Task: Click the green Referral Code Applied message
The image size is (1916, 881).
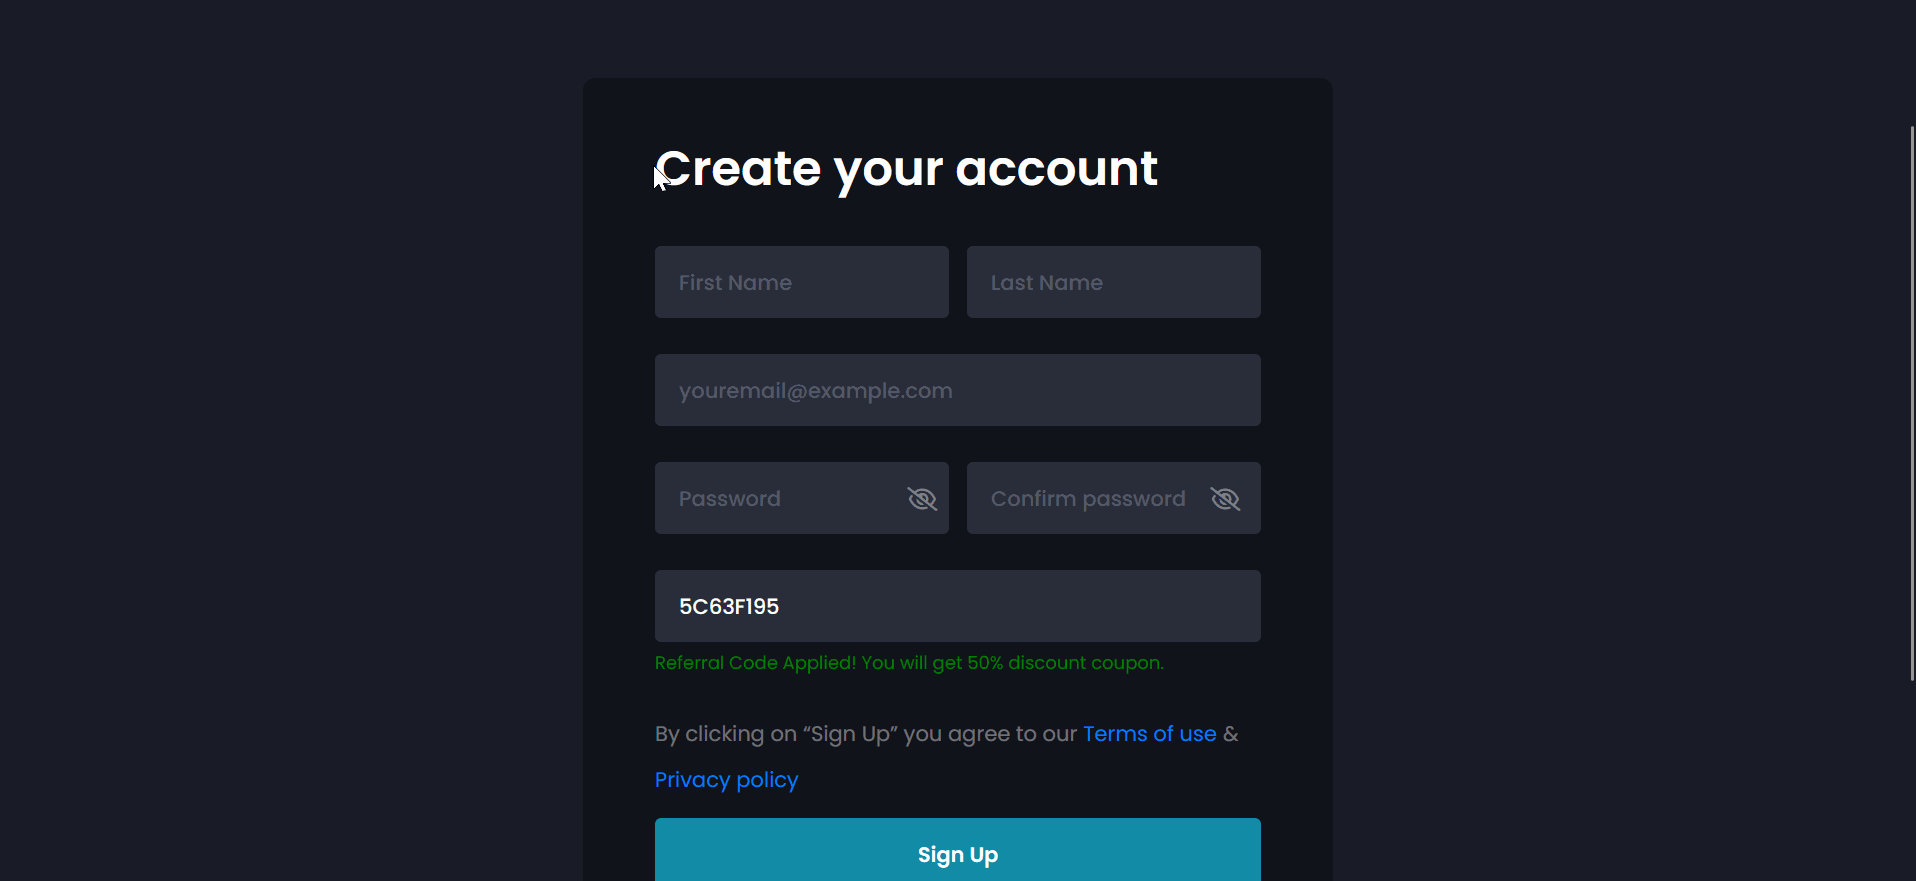Action: click(x=755, y=663)
